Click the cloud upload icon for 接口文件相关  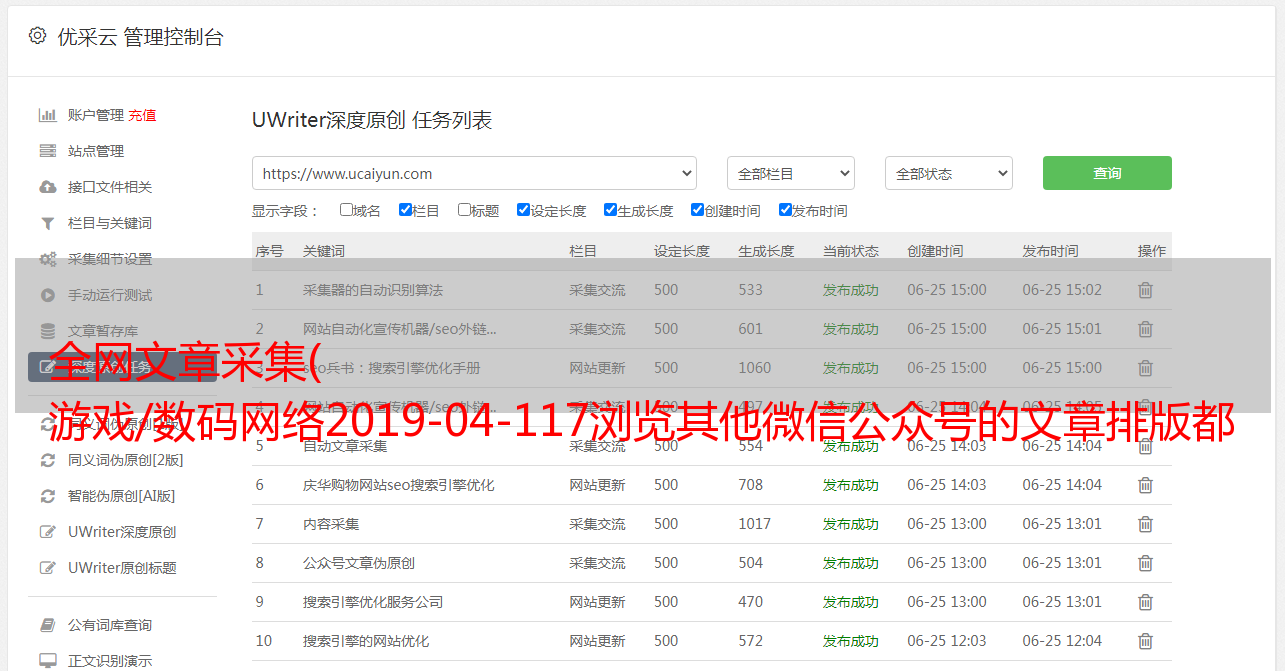[x=47, y=187]
